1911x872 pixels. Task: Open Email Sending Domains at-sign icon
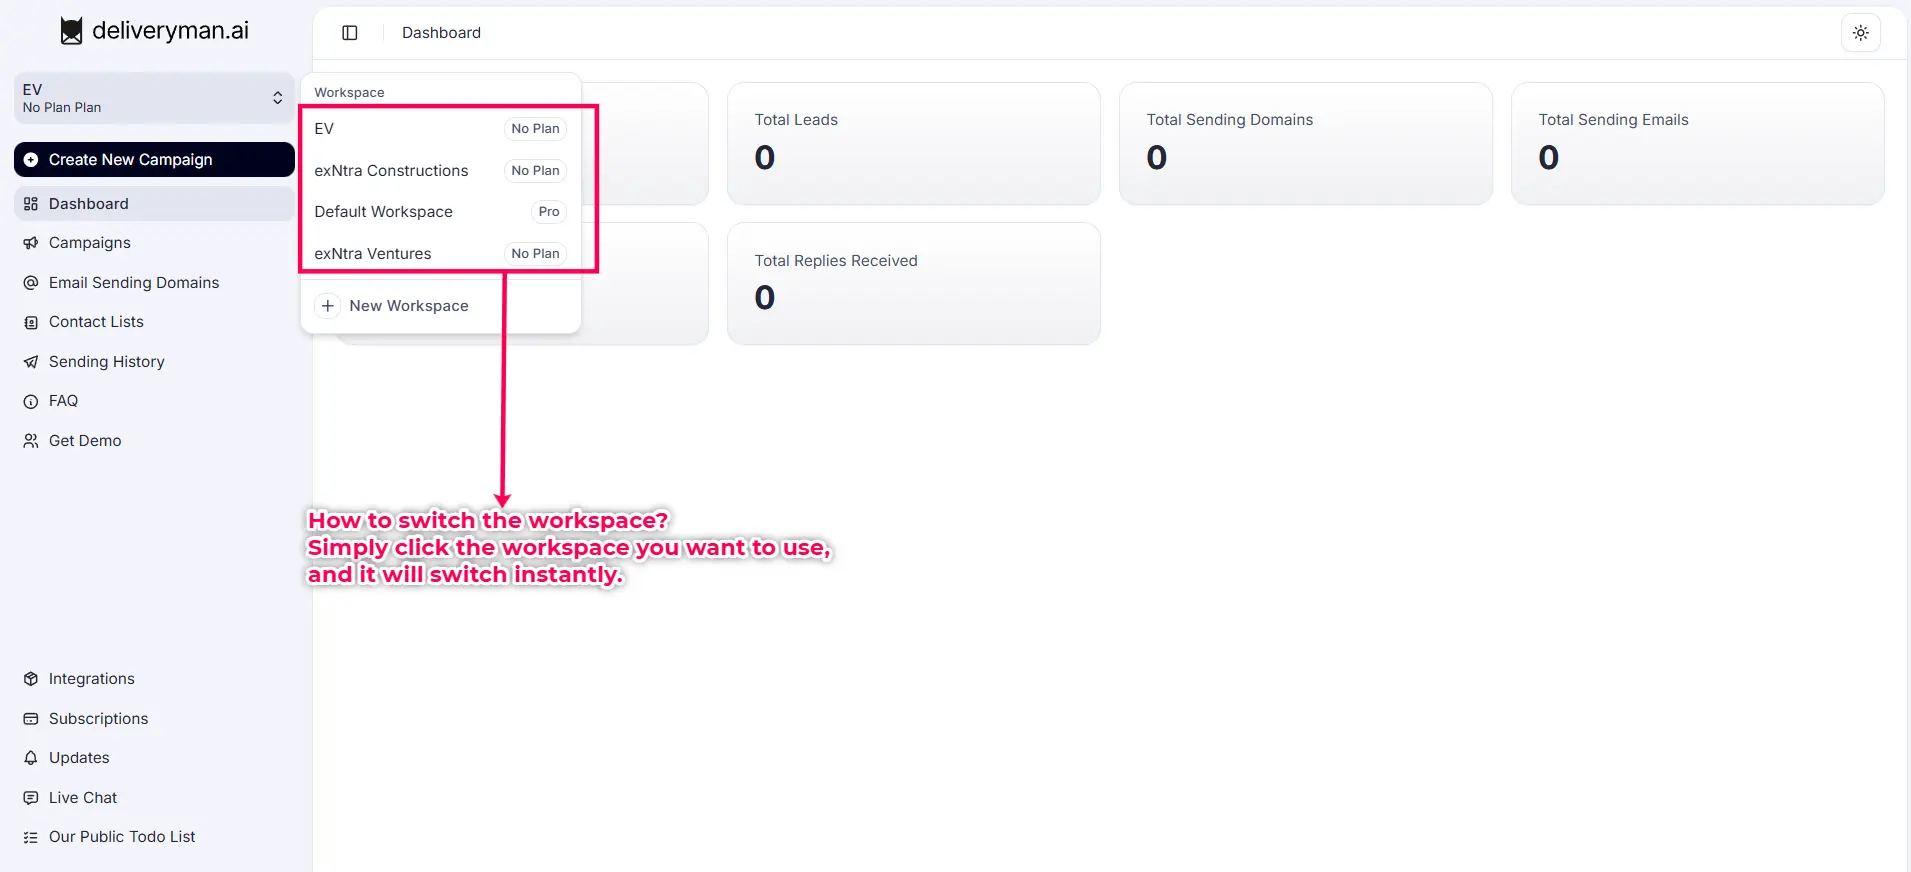pos(31,283)
